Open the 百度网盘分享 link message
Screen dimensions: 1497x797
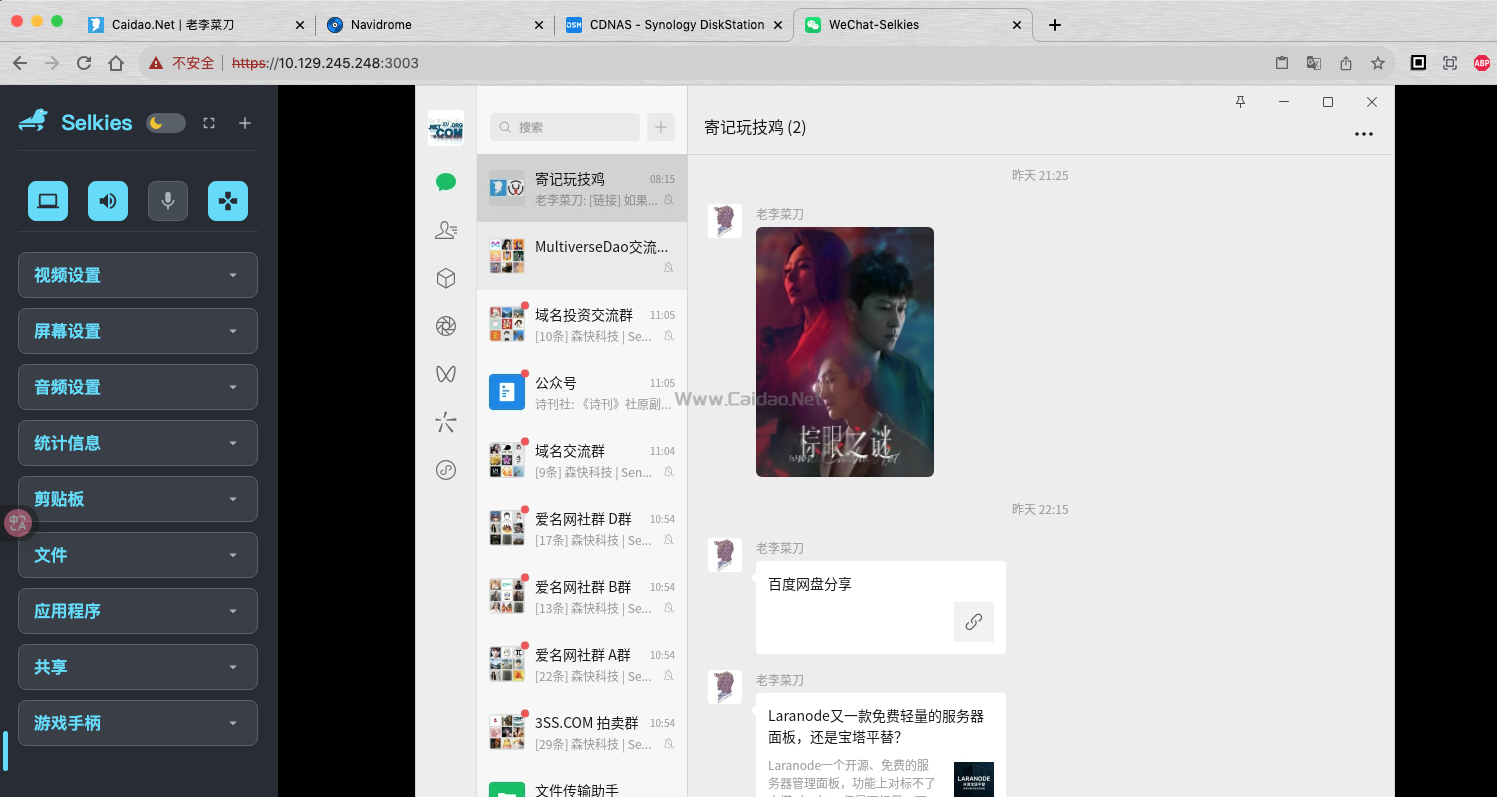coord(880,607)
